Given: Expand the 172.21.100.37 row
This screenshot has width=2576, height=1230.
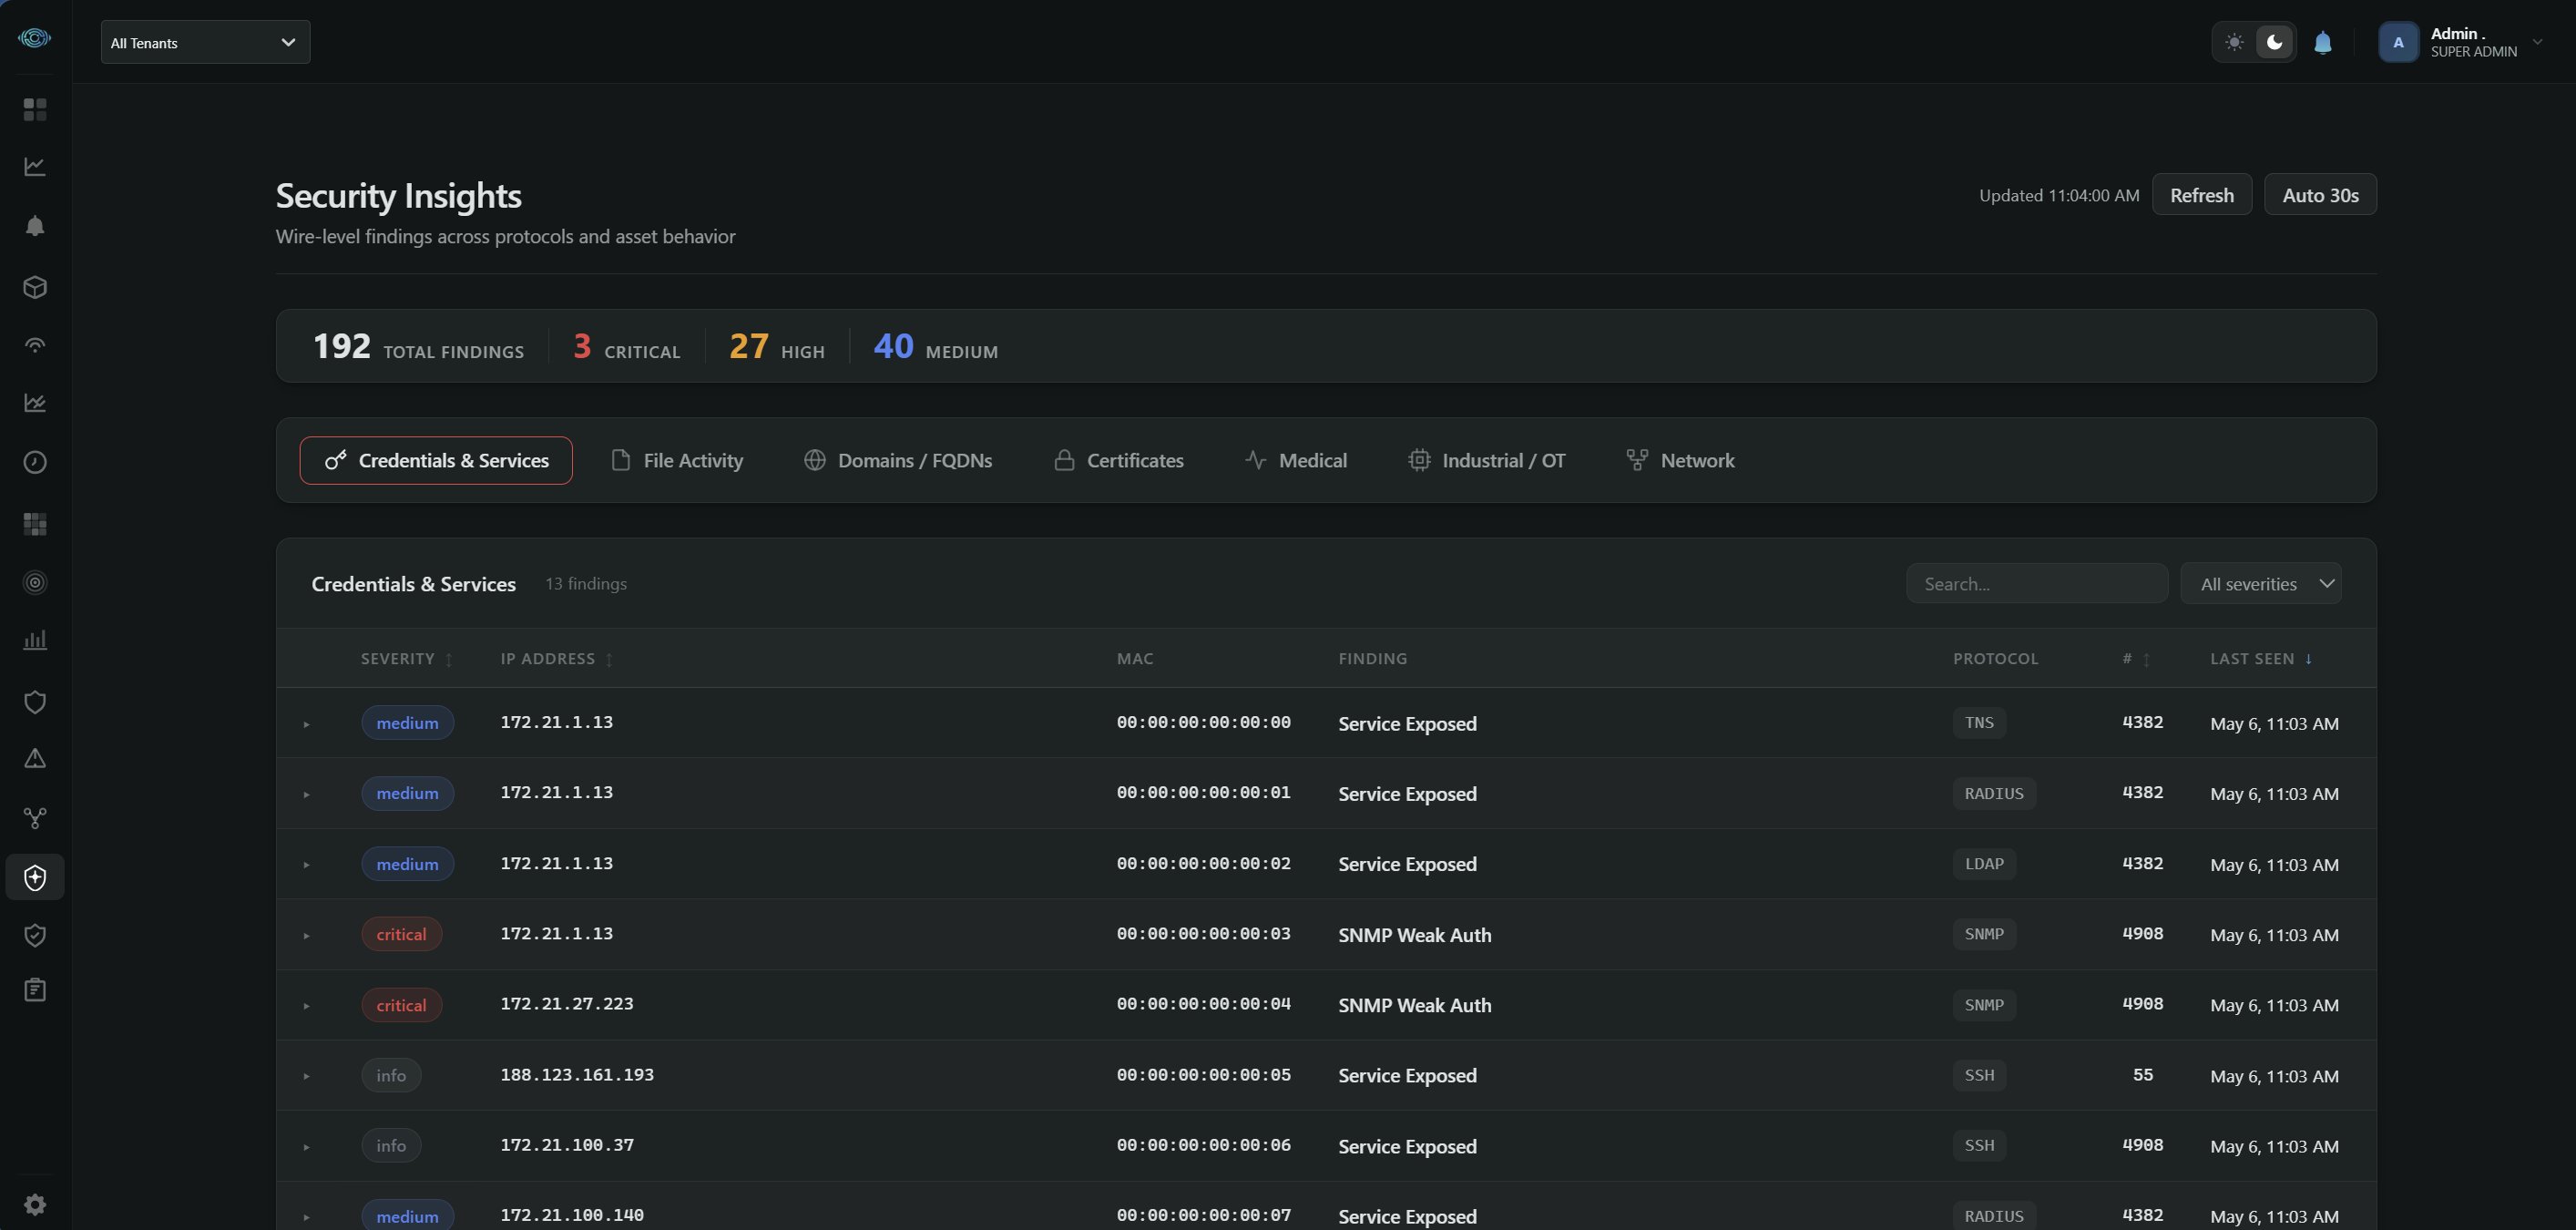Looking at the screenshot, I should 306,1146.
